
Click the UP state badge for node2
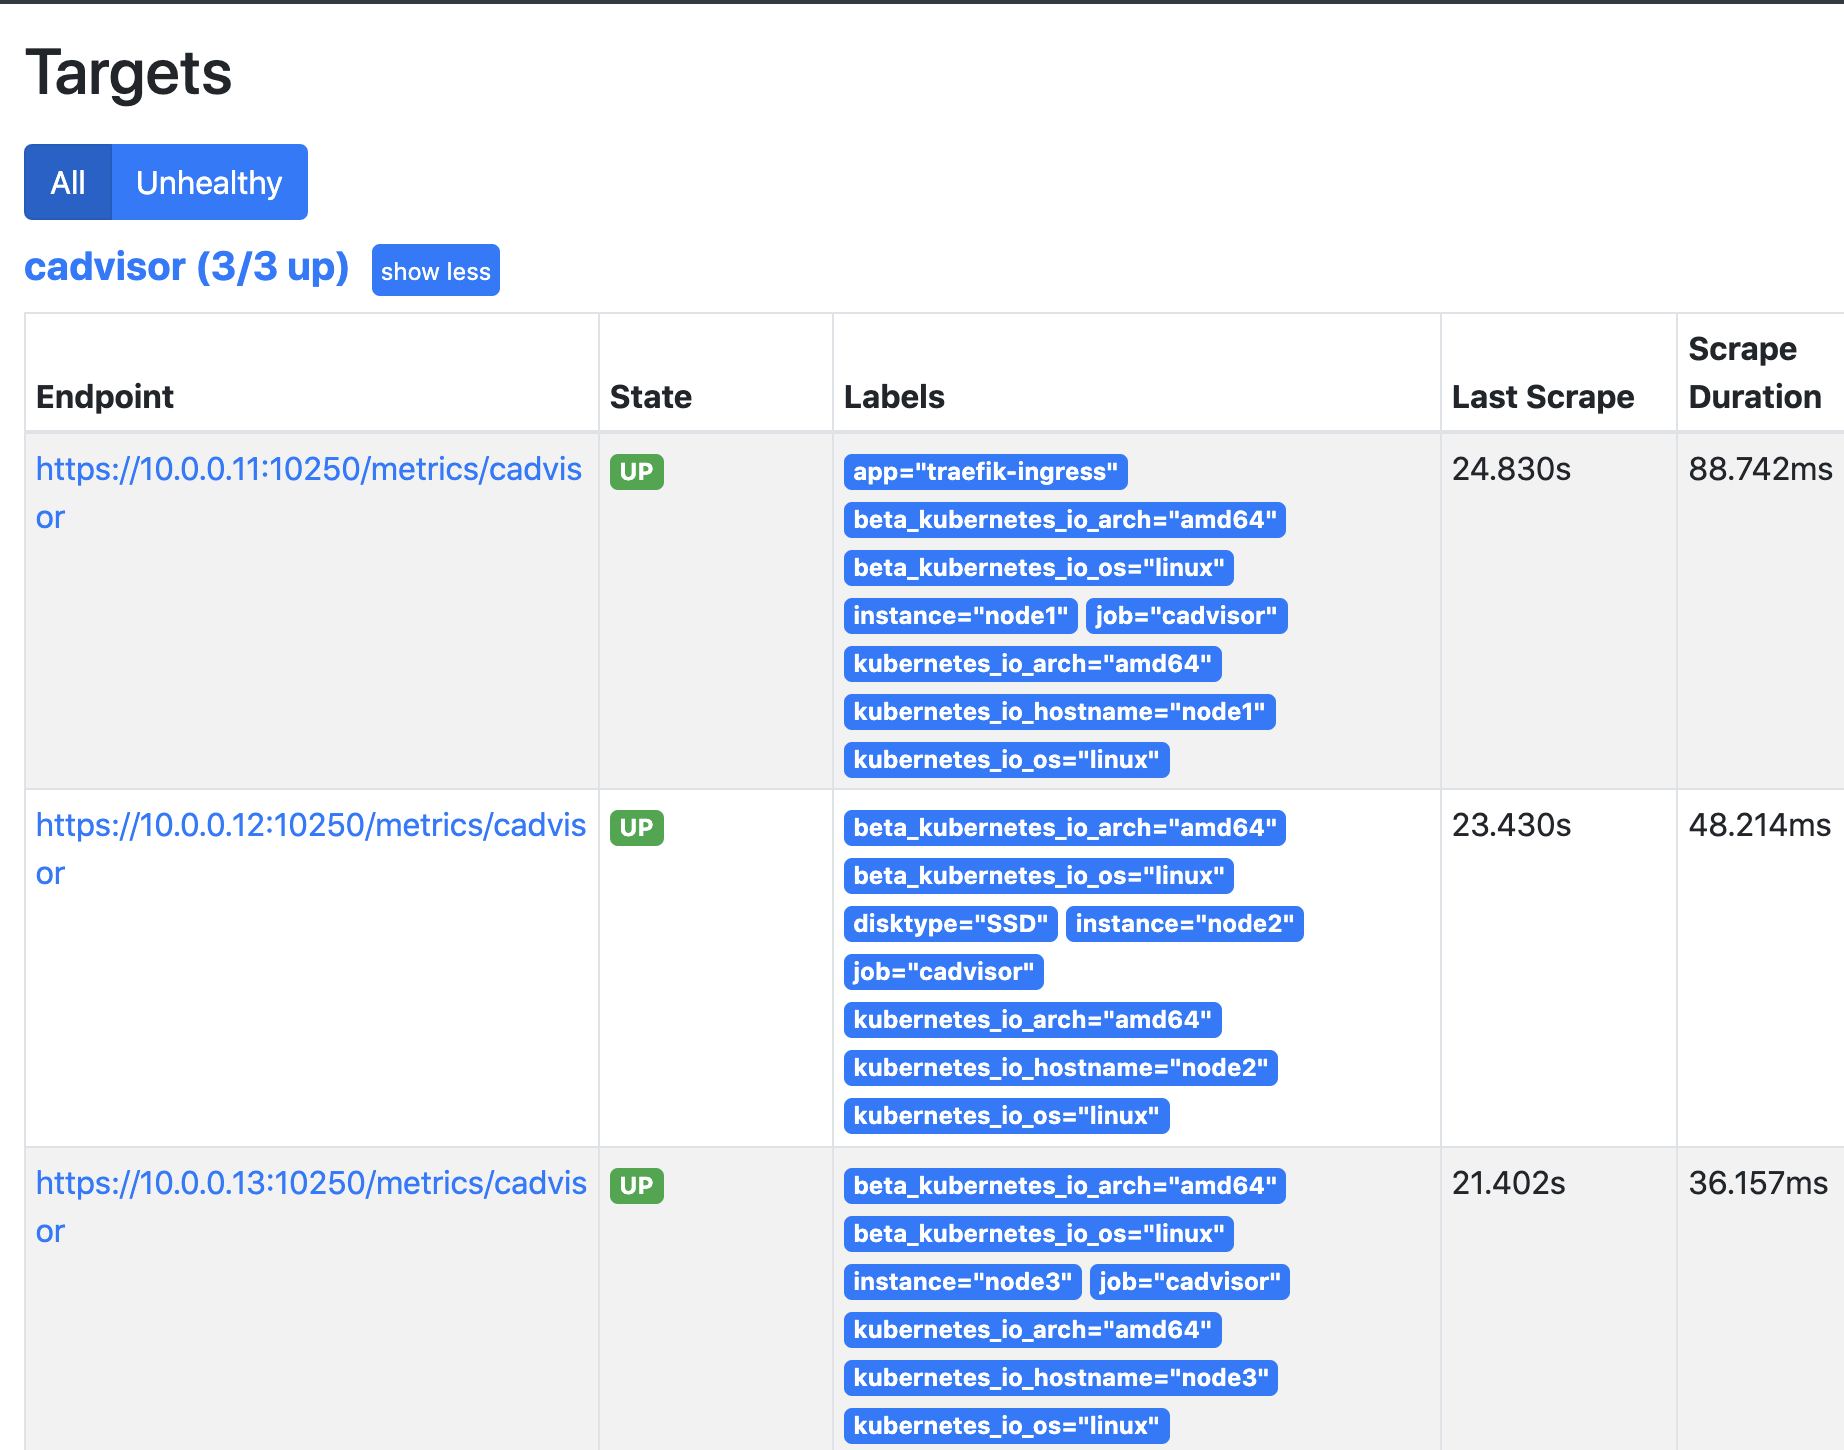pos(637,828)
